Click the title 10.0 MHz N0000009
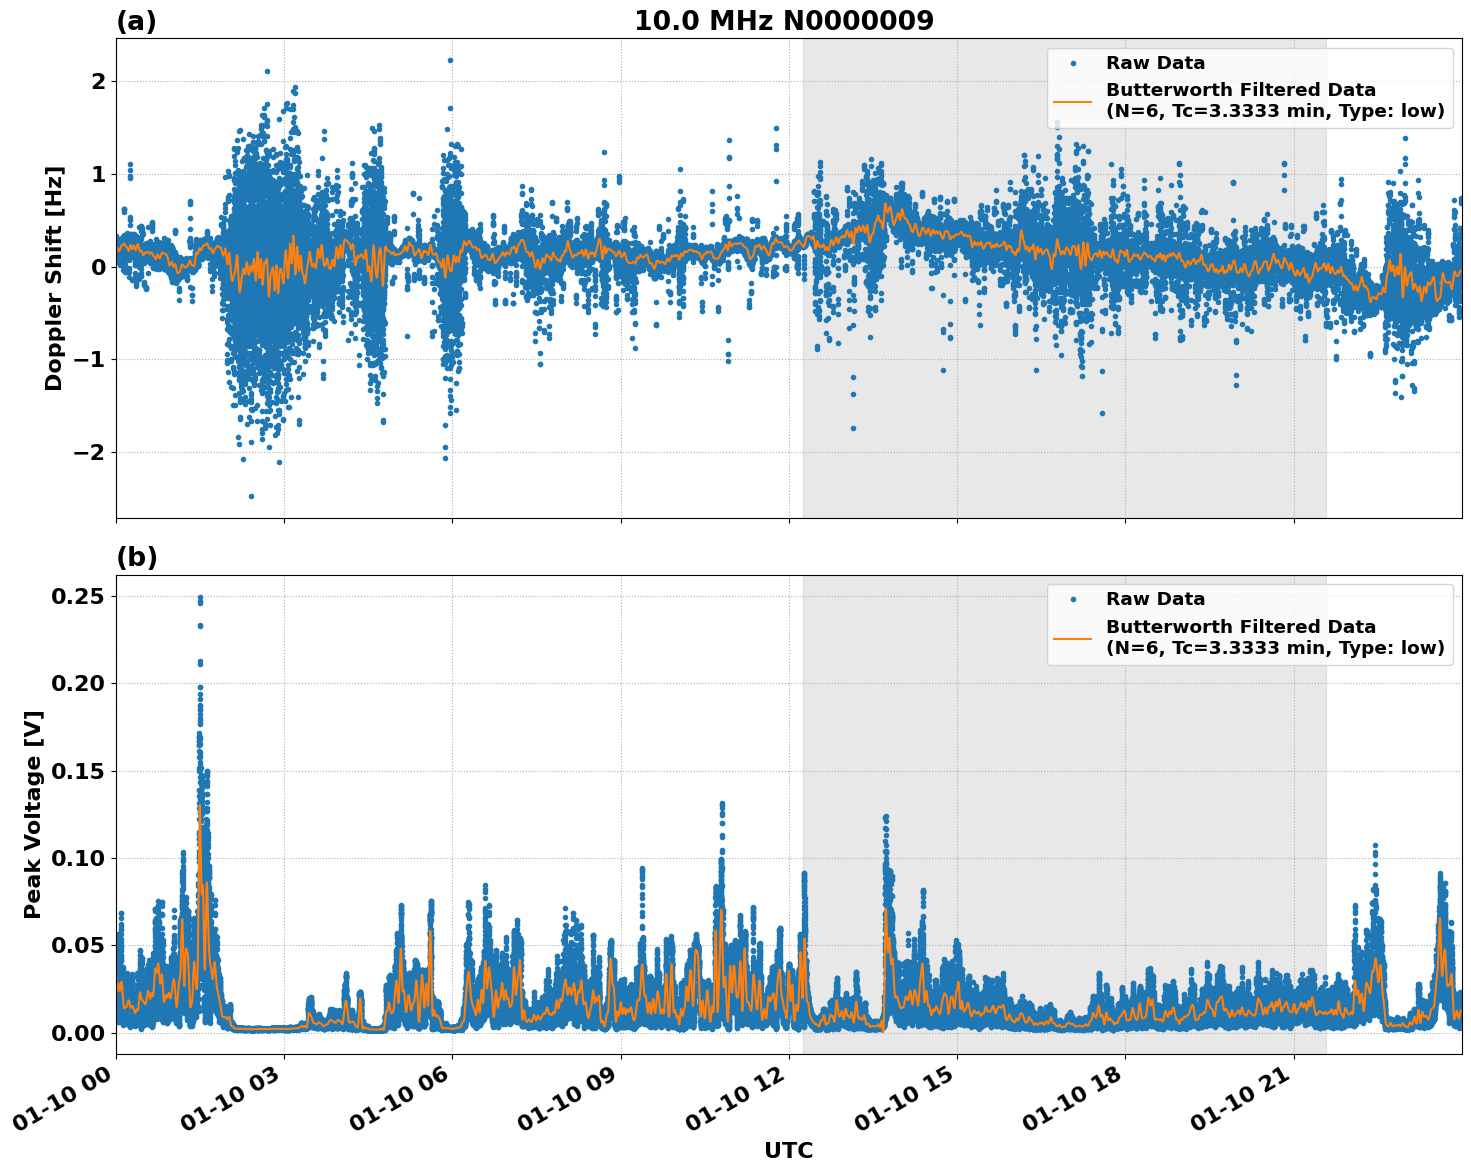Viewport: 1471px width, 1172px height. click(783, 18)
